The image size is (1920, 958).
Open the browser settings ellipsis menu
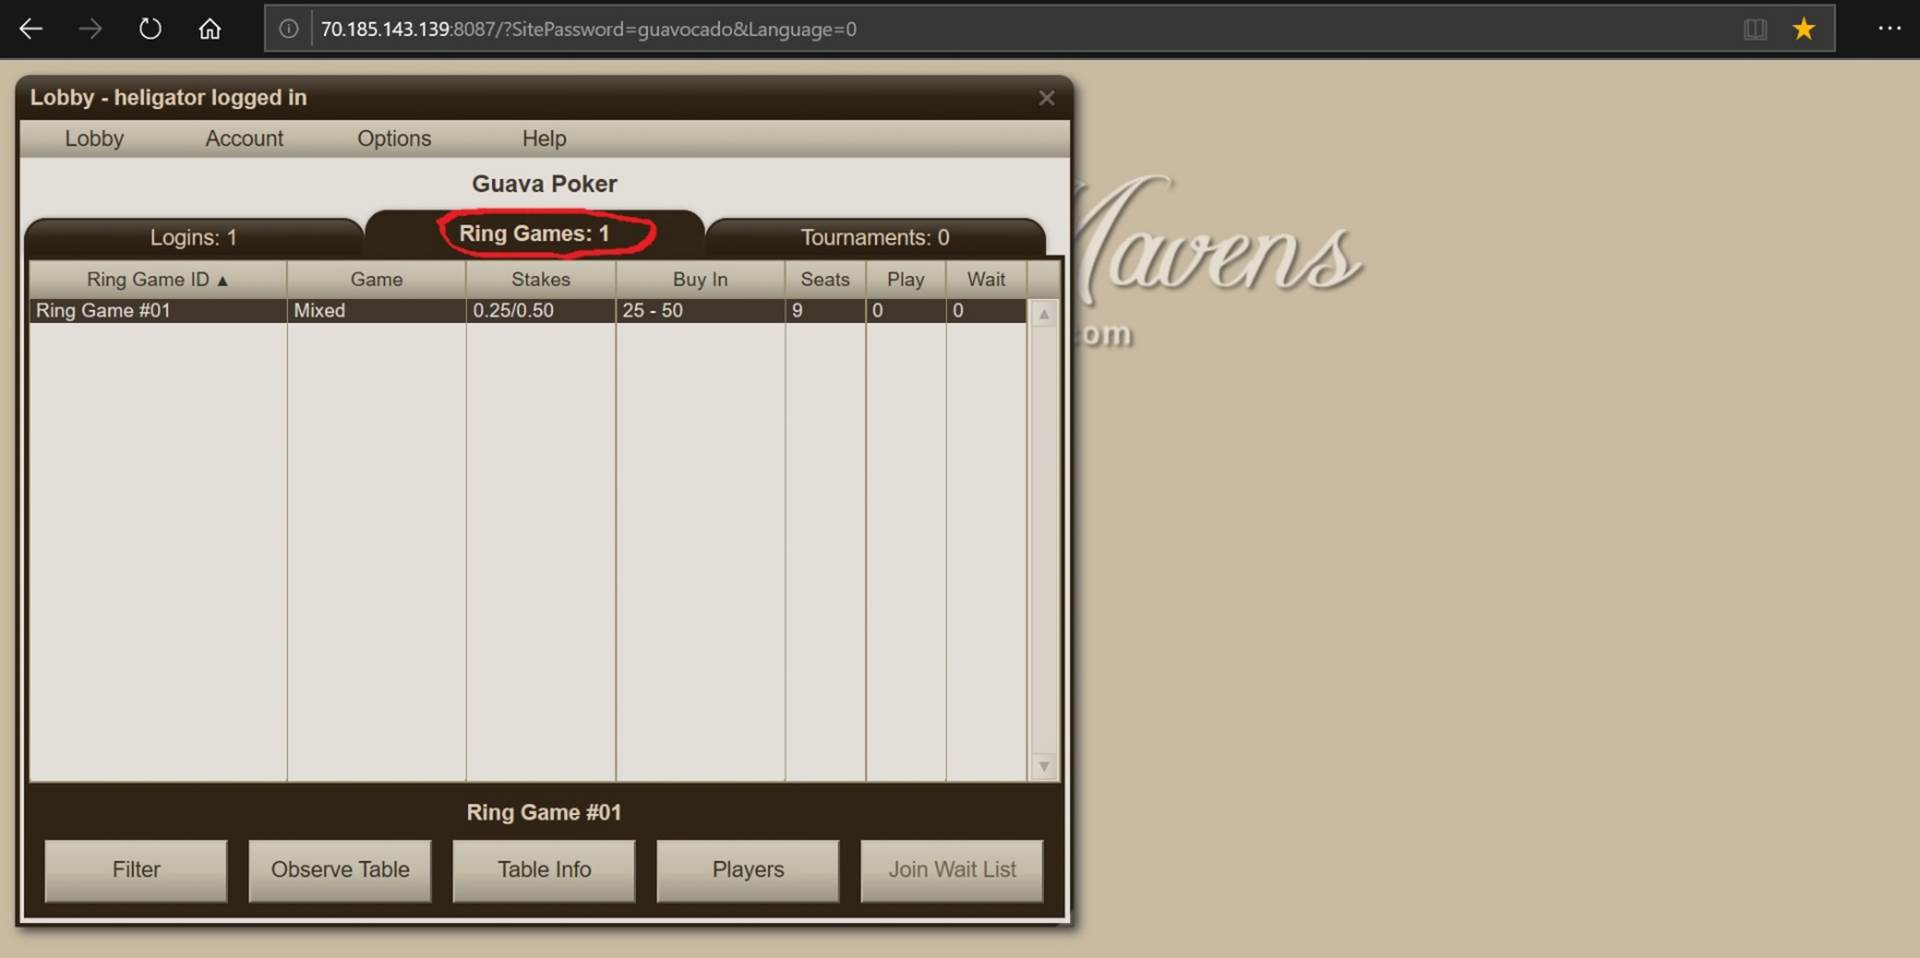pyautogui.click(x=1891, y=29)
